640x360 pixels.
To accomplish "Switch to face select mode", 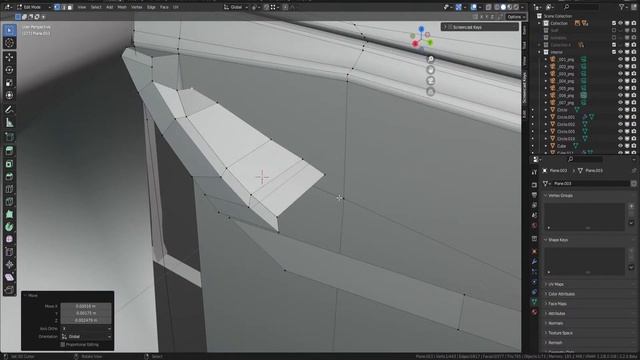I will click(x=70, y=7).
